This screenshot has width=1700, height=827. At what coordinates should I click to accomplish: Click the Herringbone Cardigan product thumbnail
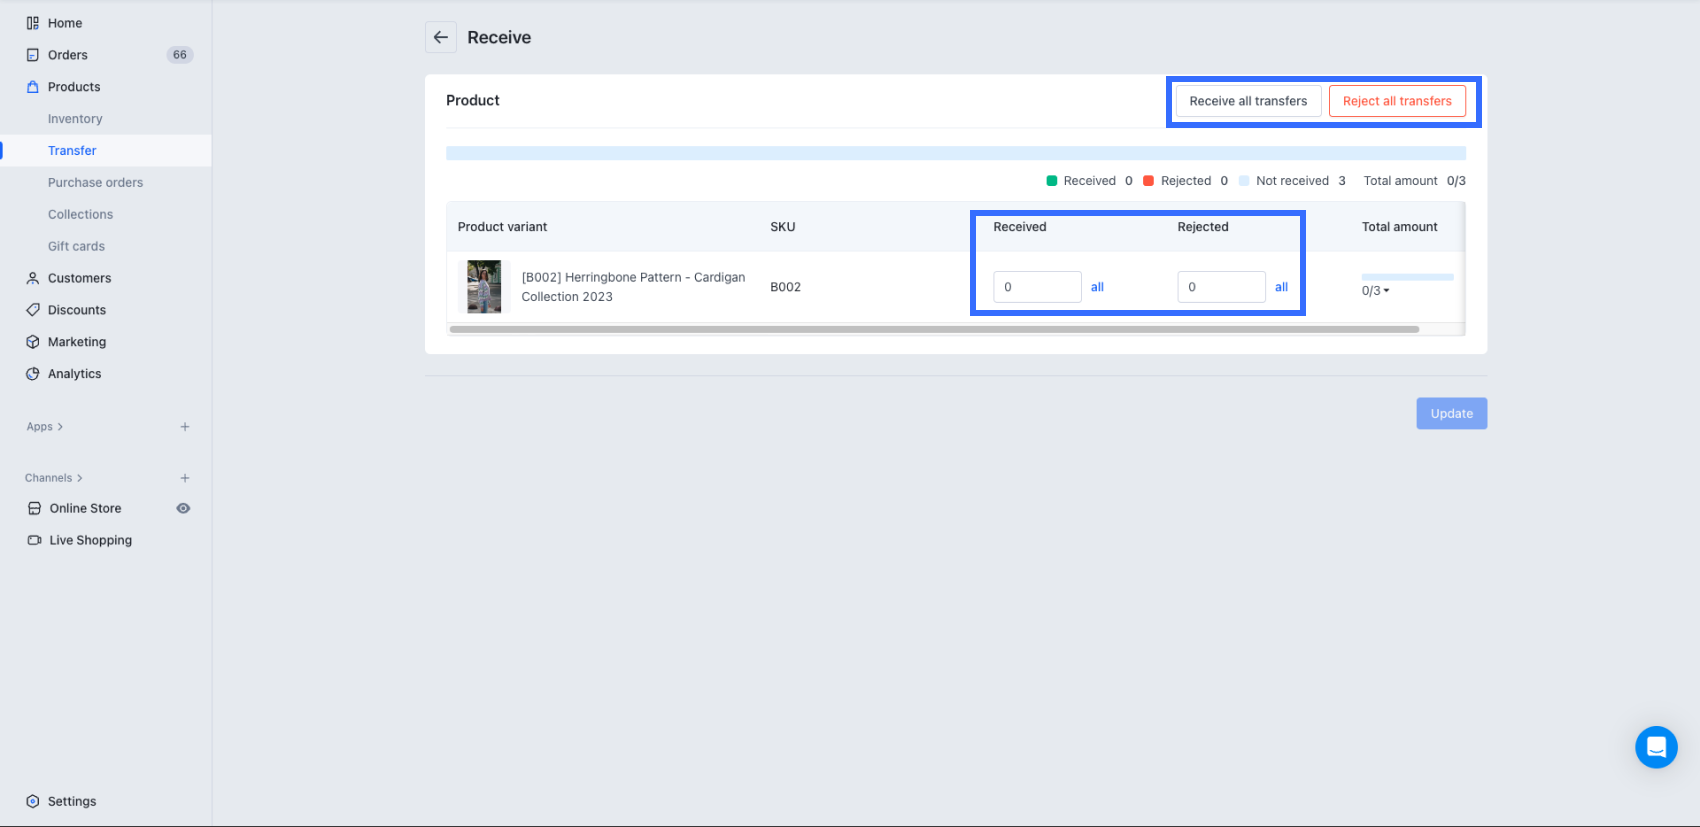point(484,287)
